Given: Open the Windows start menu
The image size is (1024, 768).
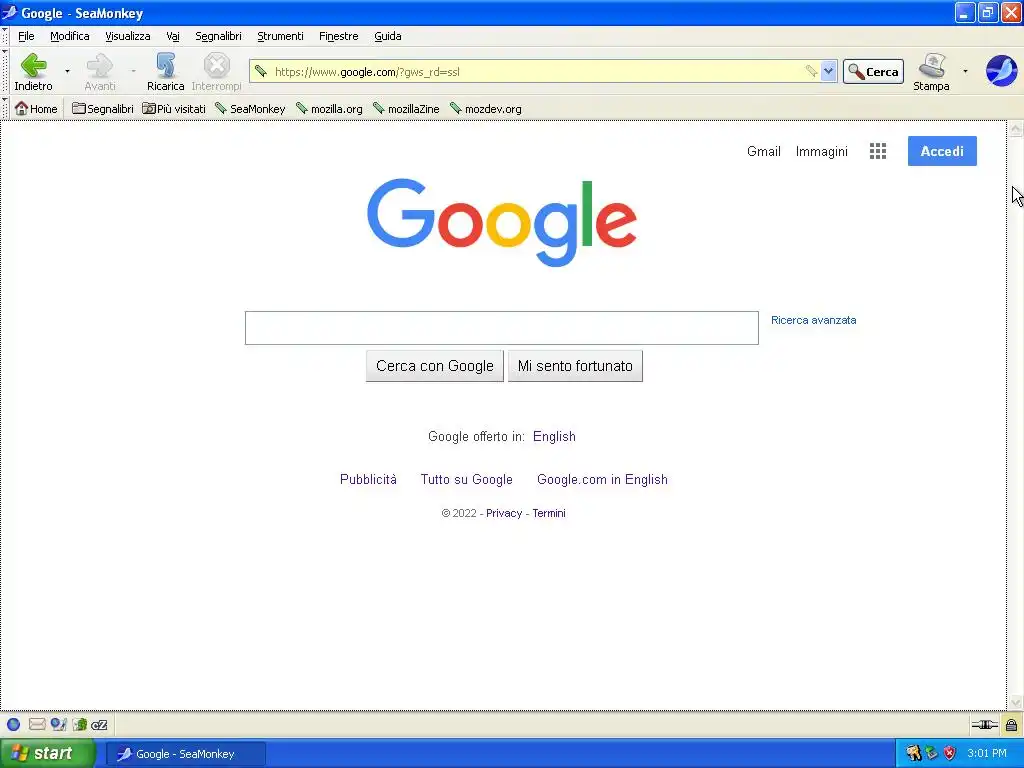Looking at the screenshot, I should 48,754.
